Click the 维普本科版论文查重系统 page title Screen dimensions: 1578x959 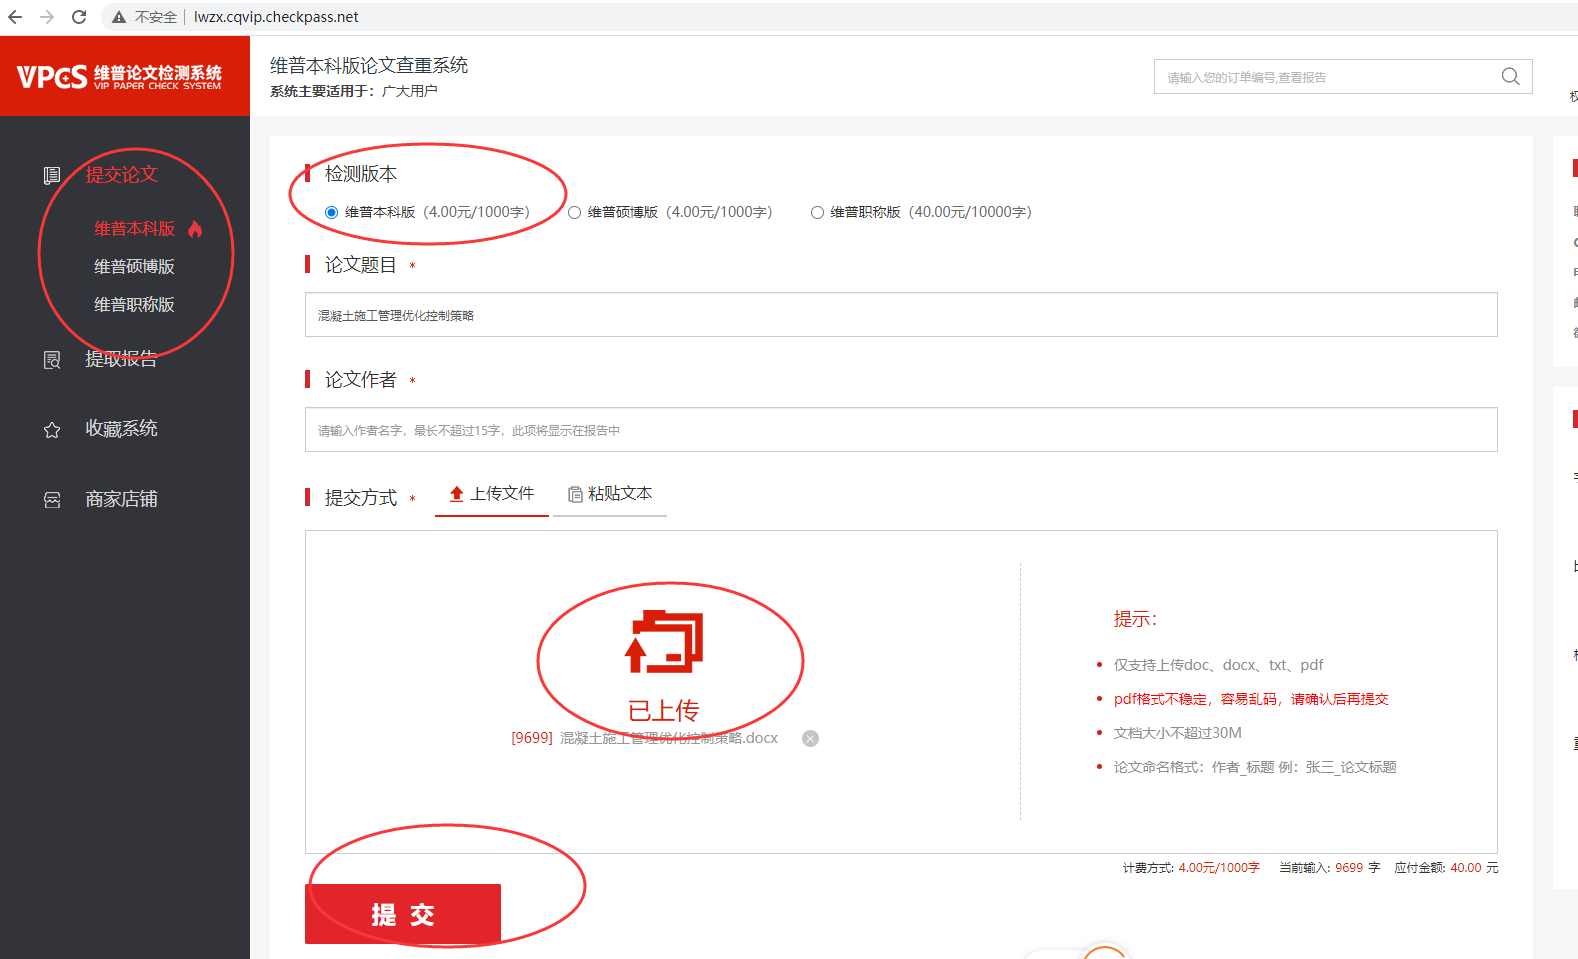(369, 65)
